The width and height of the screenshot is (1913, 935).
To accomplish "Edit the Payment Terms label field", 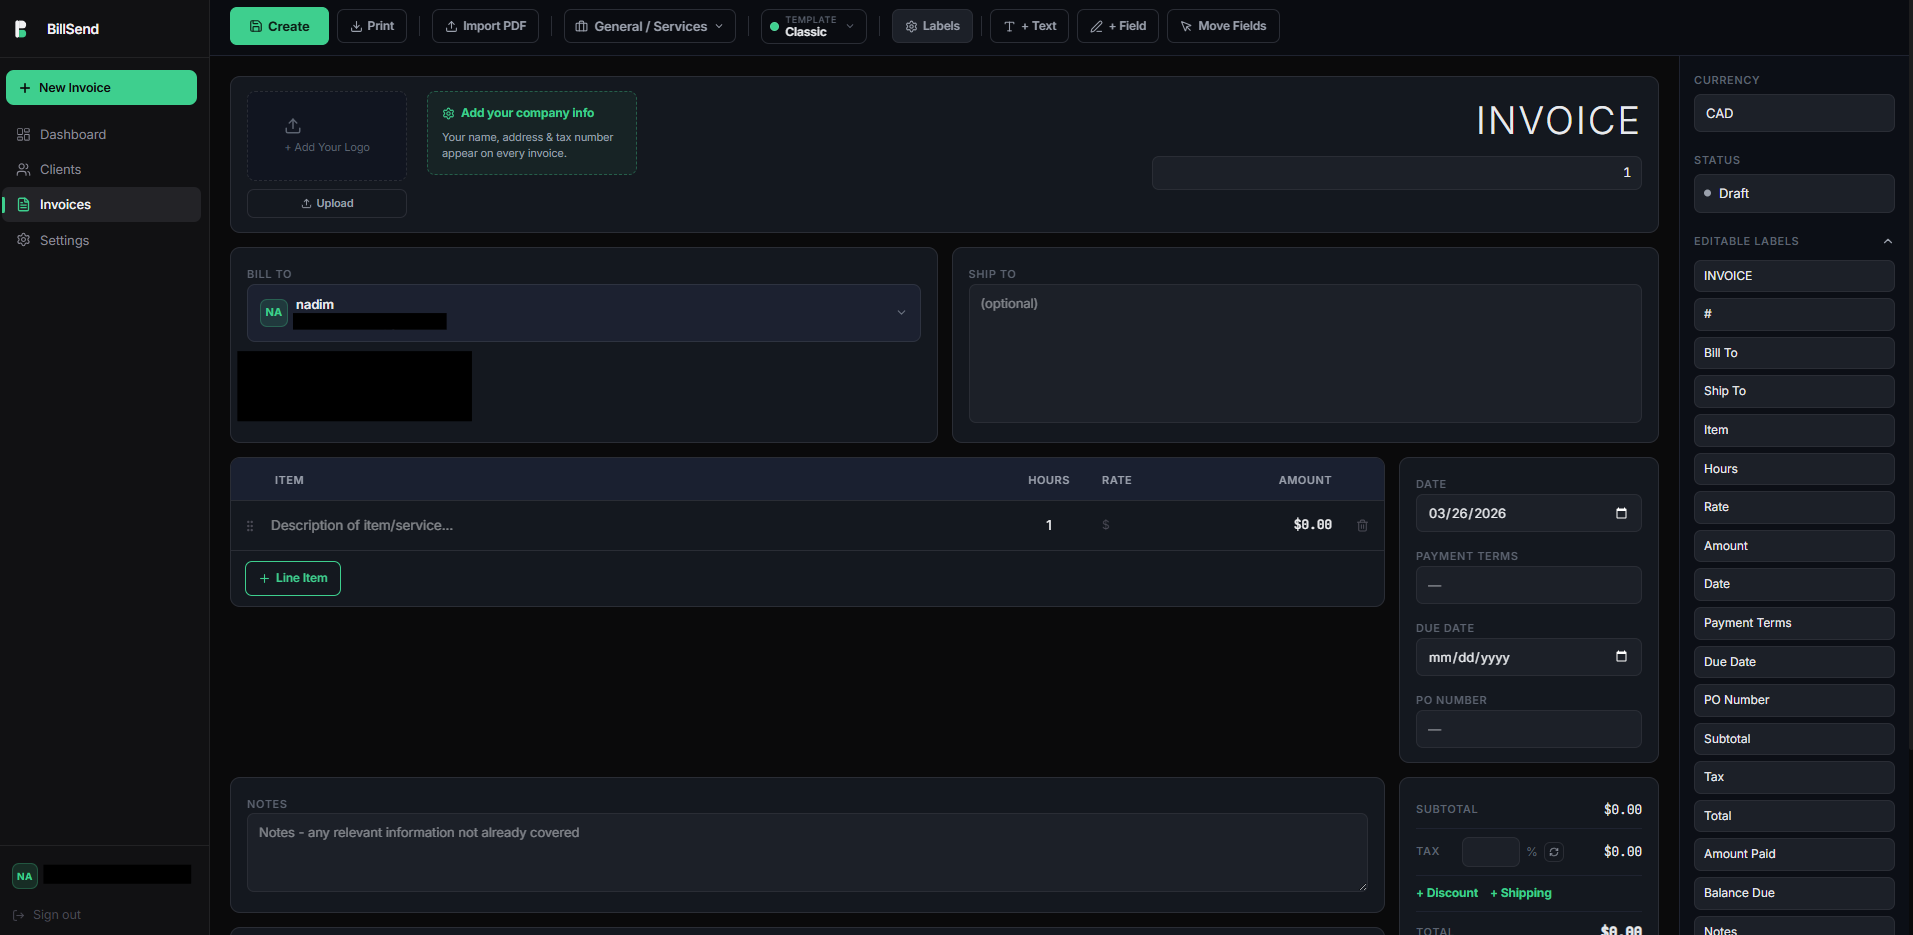I will pyautogui.click(x=1794, y=623).
